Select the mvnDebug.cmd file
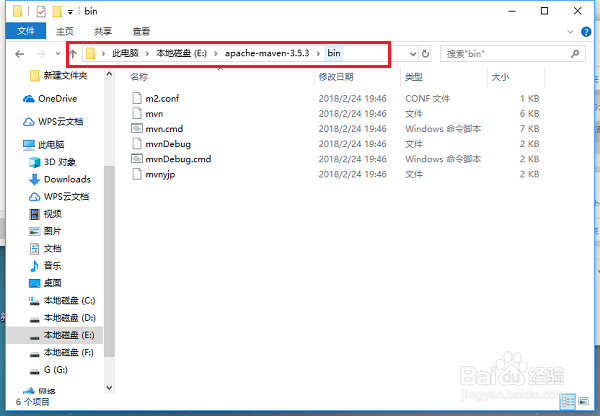600x416 pixels. pyautogui.click(x=178, y=159)
